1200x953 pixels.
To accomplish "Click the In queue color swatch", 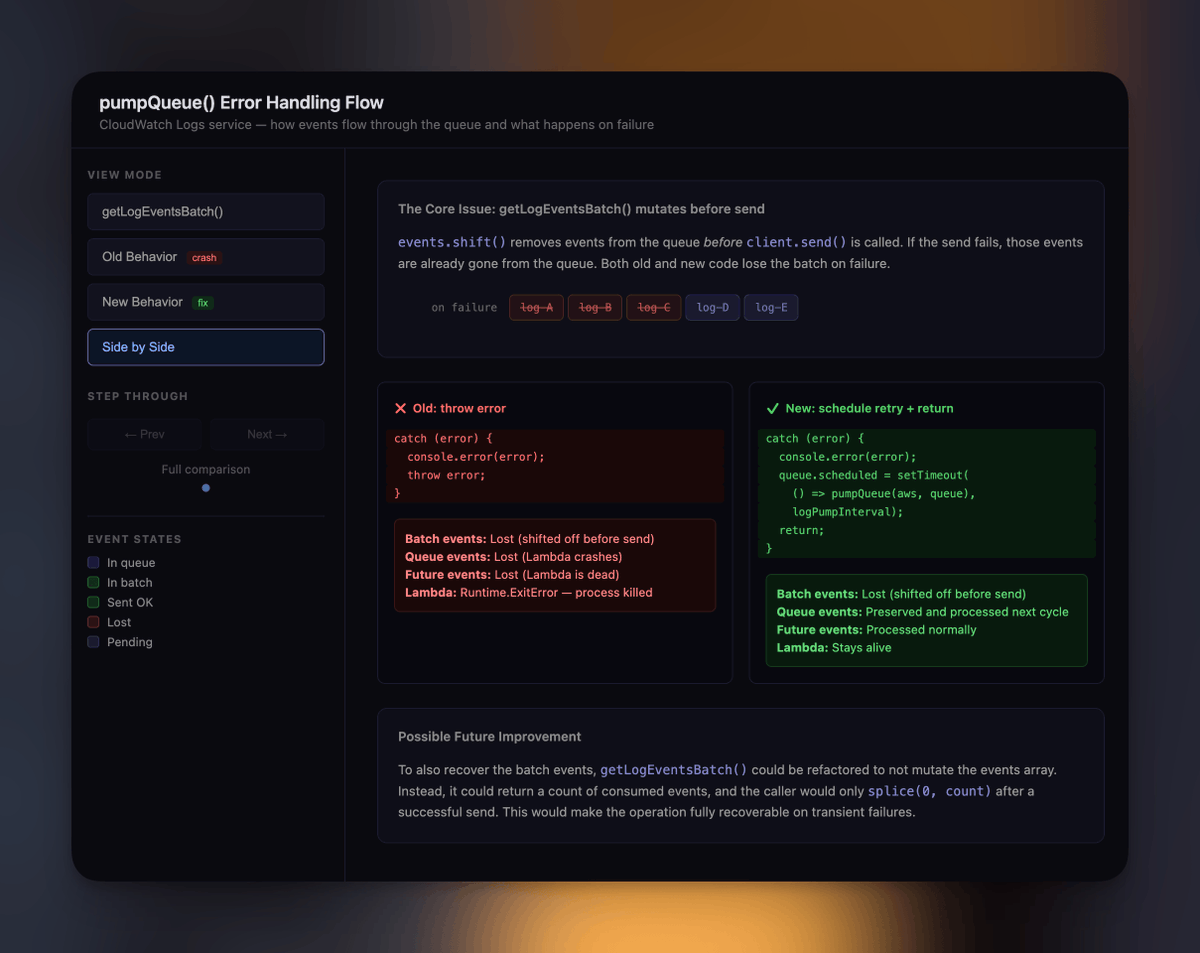I will tap(93, 563).
